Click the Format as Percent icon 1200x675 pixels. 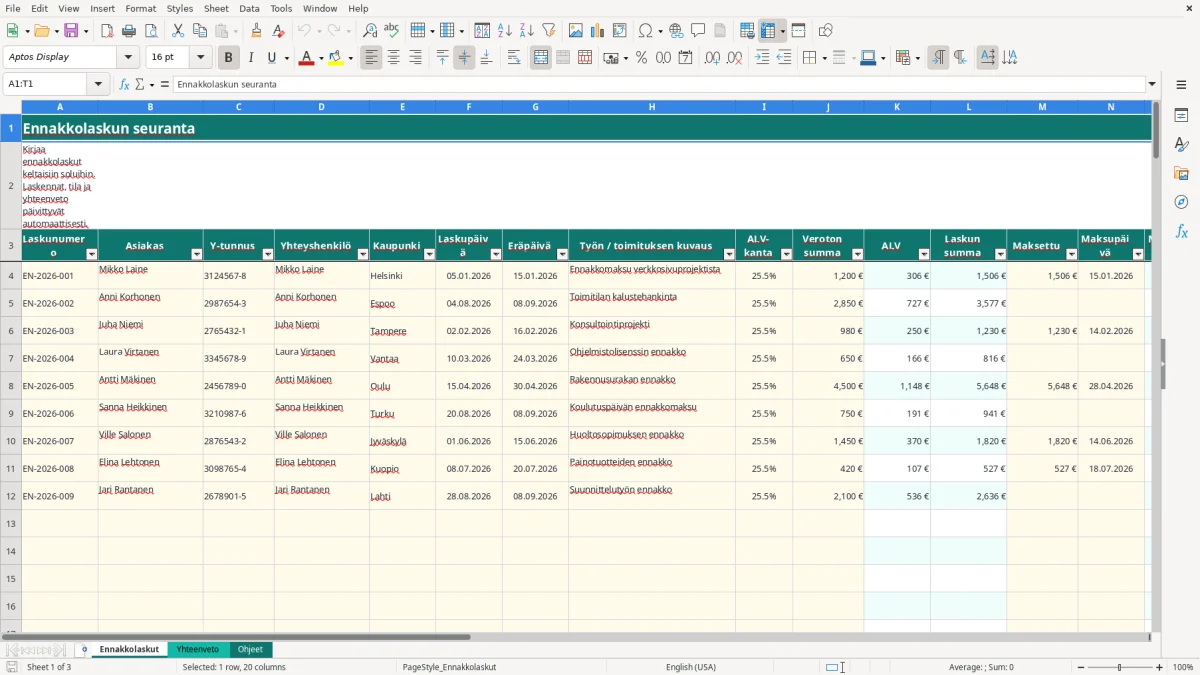[641, 58]
